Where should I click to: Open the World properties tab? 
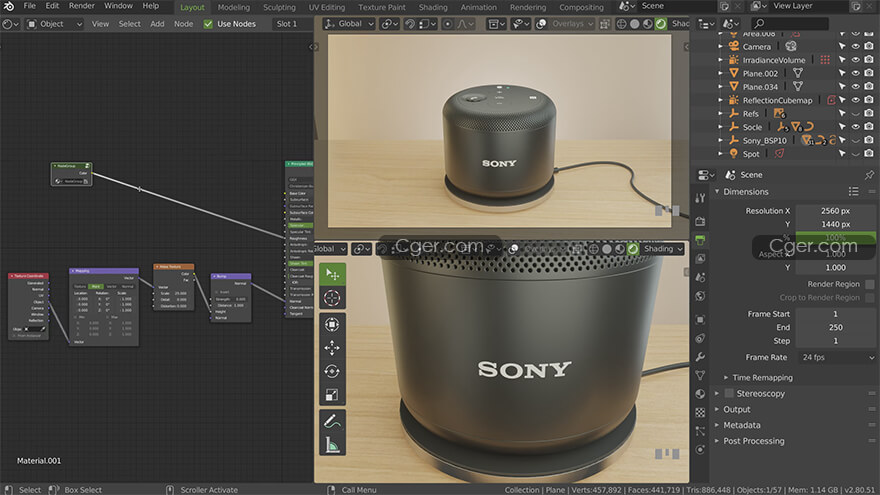(x=700, y=296)
